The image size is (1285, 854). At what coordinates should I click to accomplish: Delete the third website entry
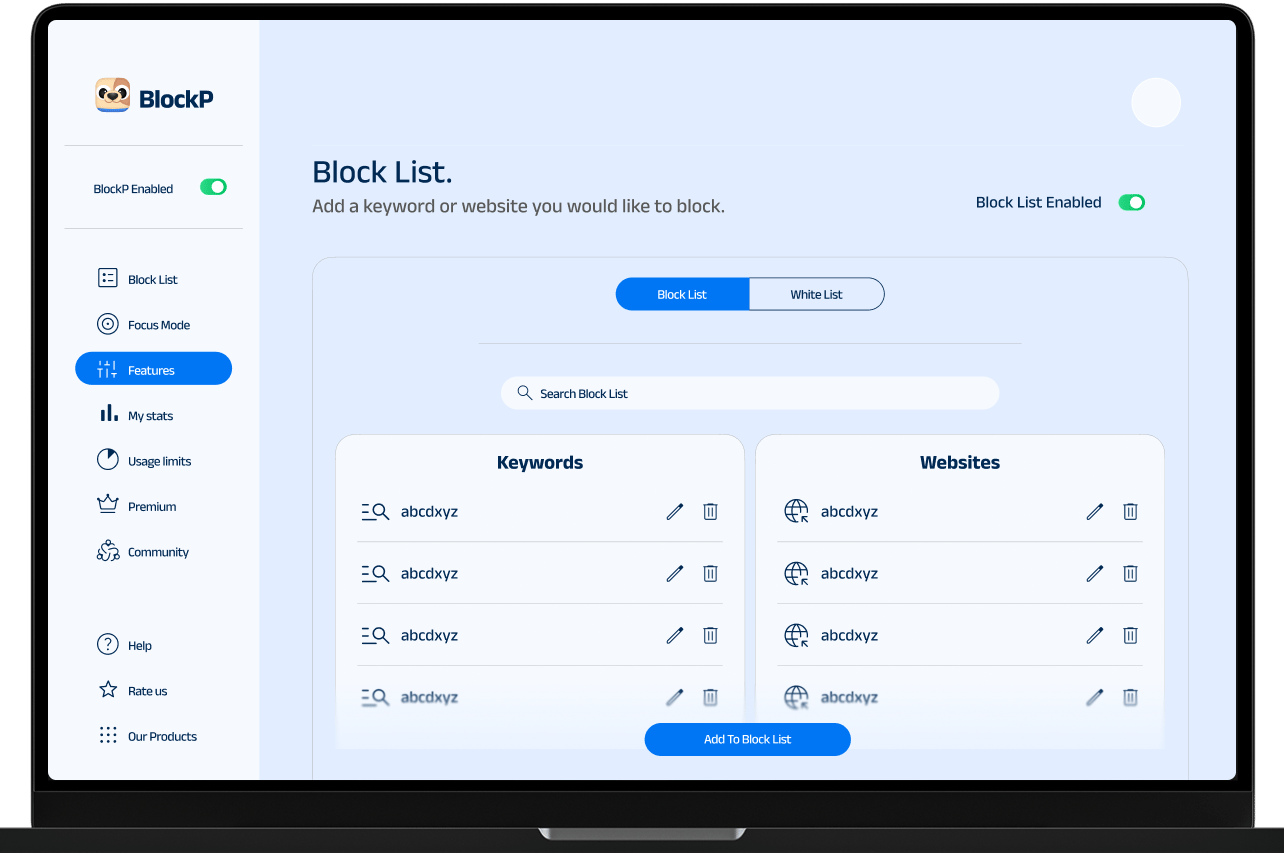(x=1130, y=635)
